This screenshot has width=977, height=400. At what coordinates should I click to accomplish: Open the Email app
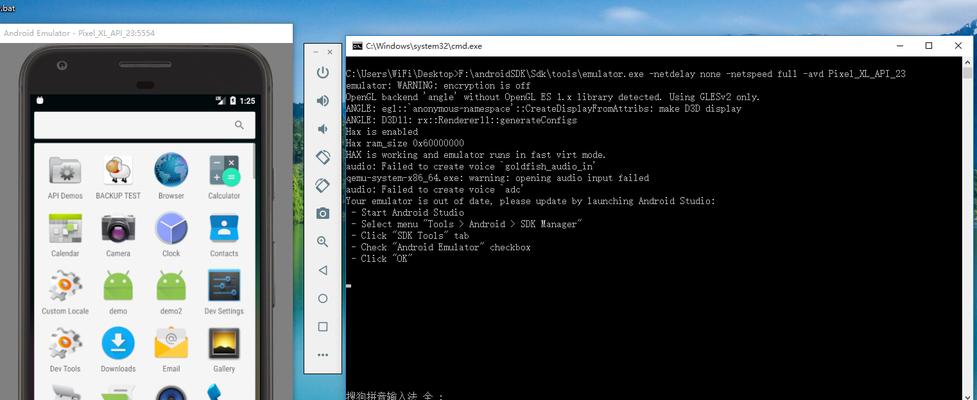pos(171,350)
